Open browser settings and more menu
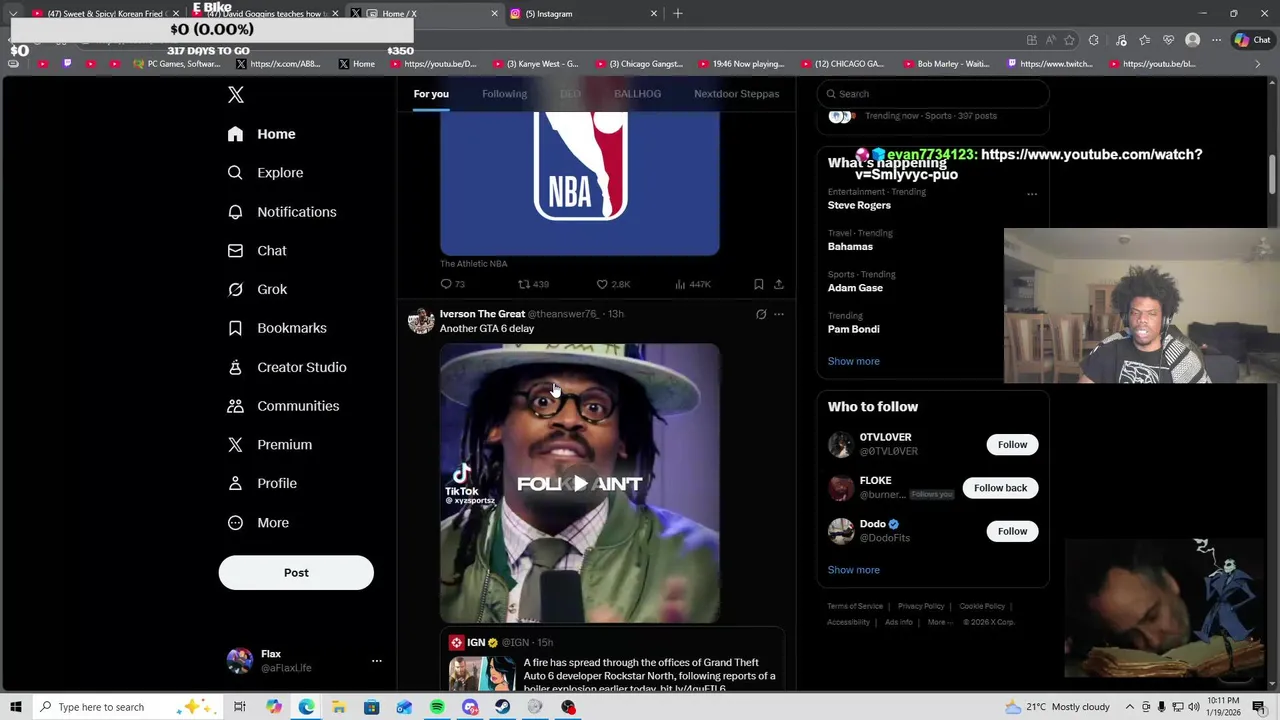Viewport: 1280px width, 720px height. pyautogui.click(x=1216, y=40)
